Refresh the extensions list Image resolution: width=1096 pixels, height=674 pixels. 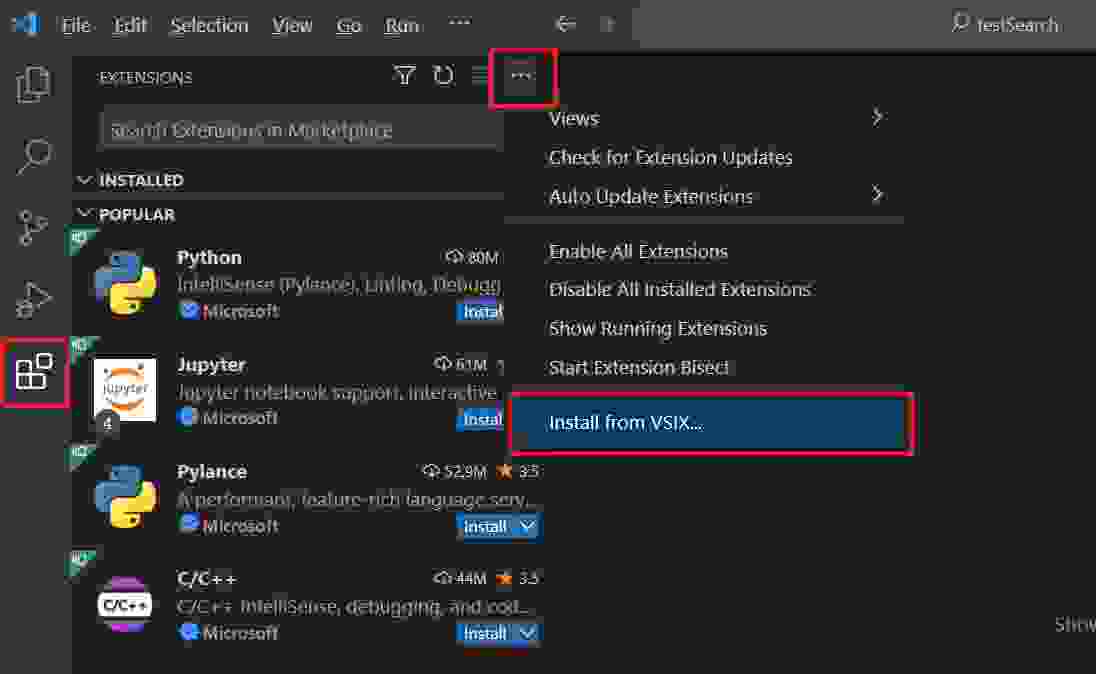coord(443,75)
